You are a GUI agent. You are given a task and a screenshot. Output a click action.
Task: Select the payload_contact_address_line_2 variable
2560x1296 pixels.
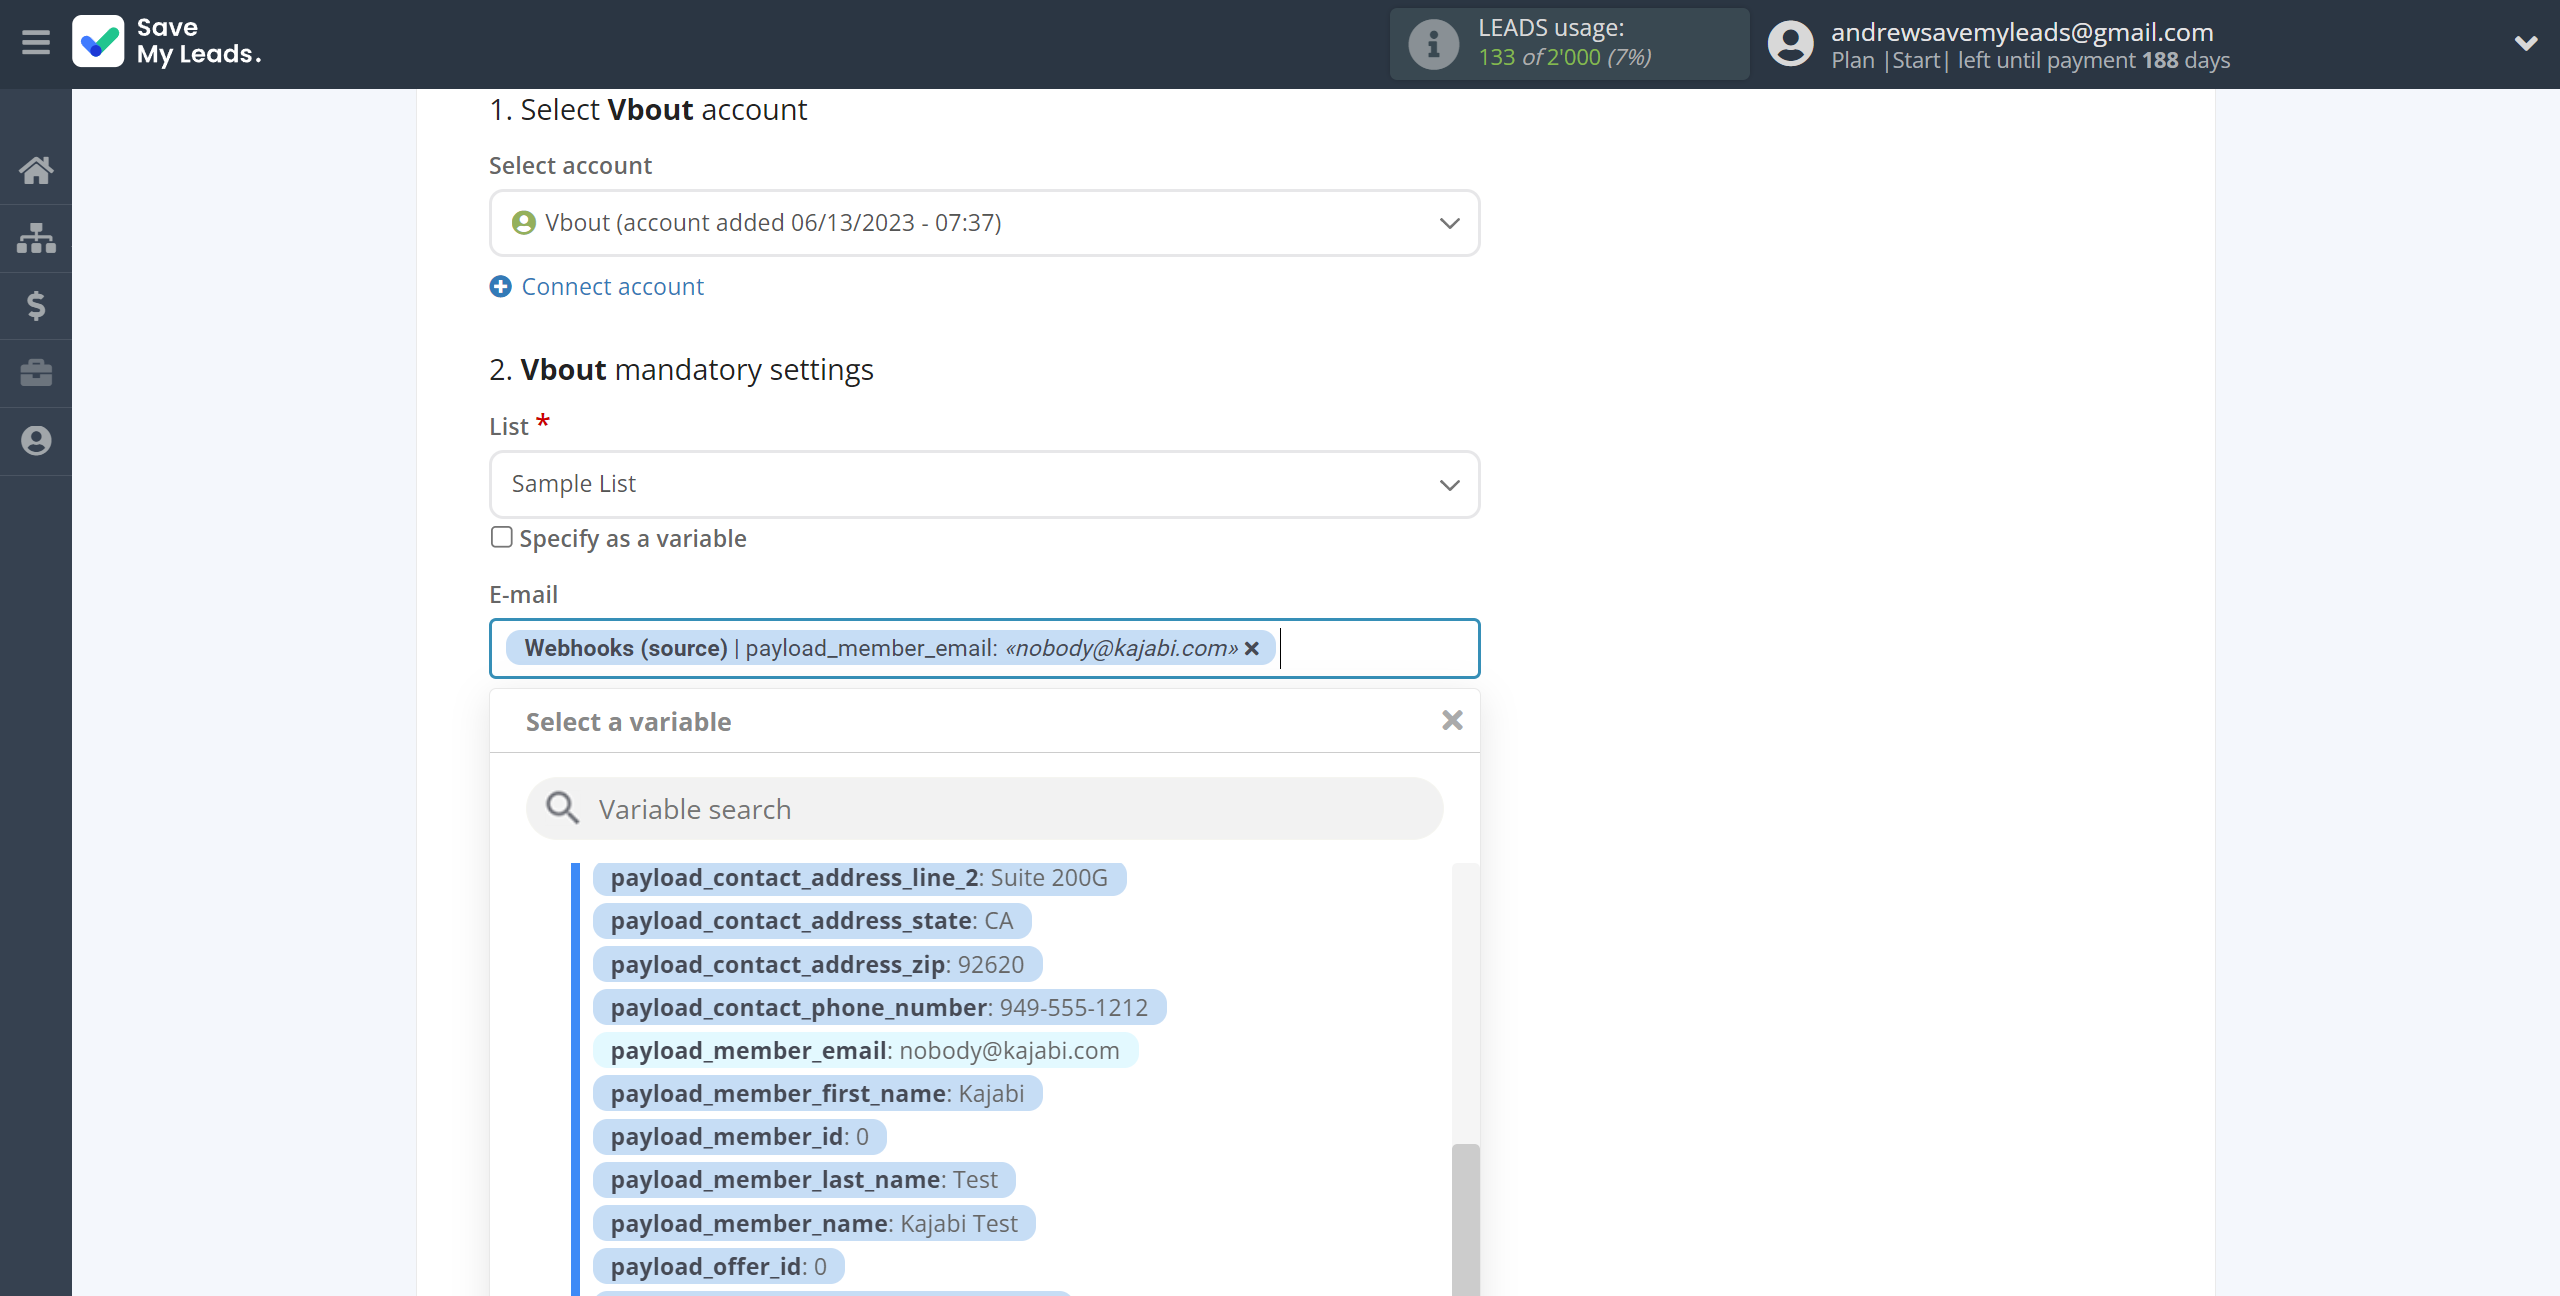click(859, 878)
